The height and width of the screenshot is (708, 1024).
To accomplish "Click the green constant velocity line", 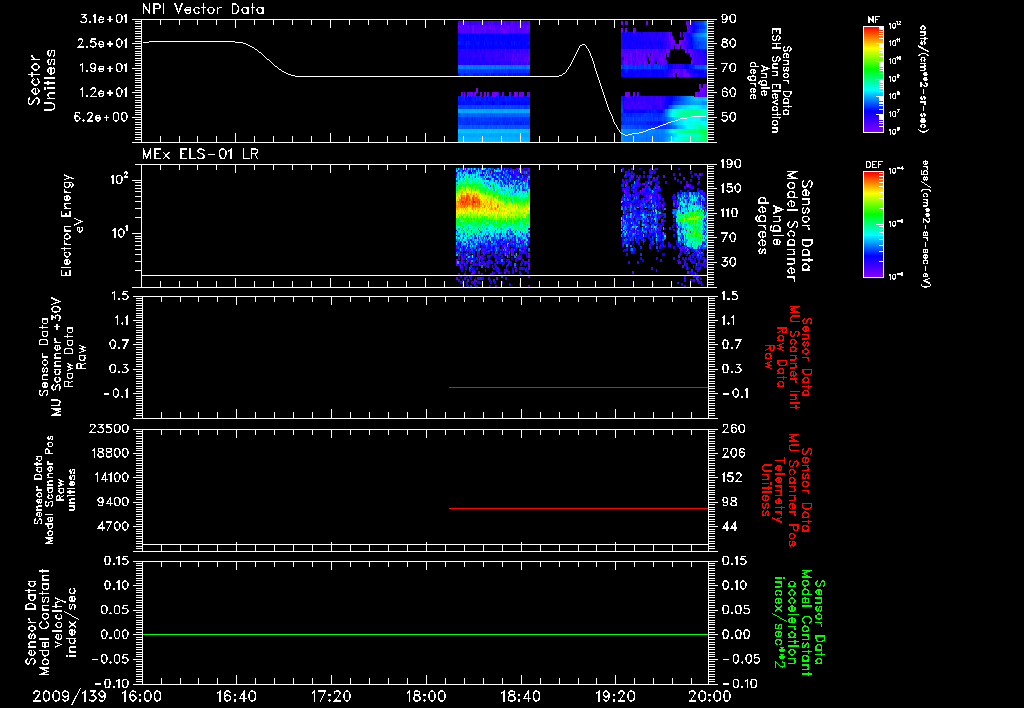I will coord(424,634).
